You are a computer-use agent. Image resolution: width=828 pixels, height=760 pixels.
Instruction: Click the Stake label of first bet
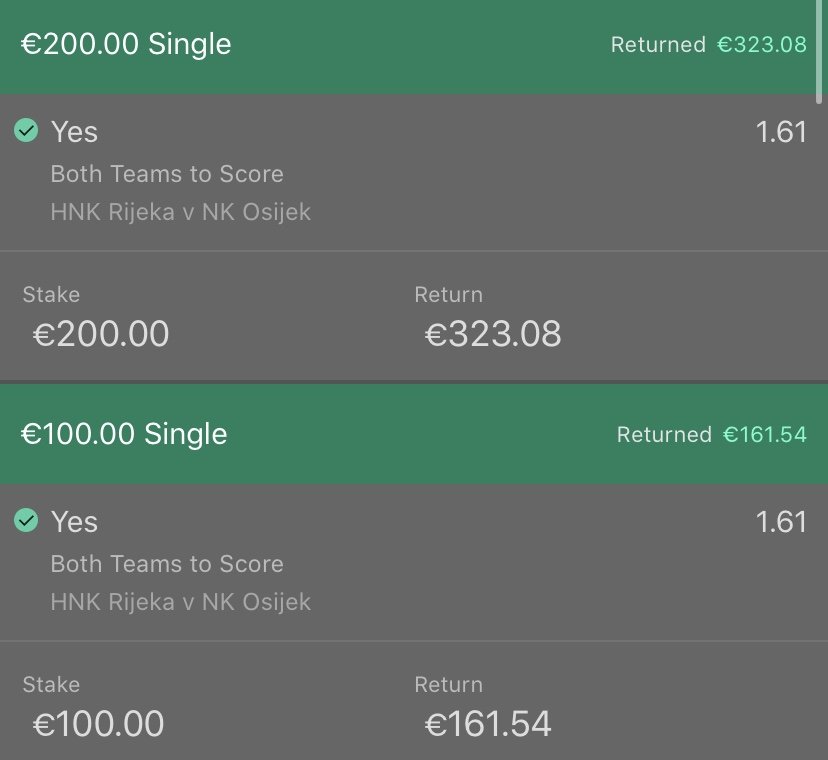coord(51,295)
